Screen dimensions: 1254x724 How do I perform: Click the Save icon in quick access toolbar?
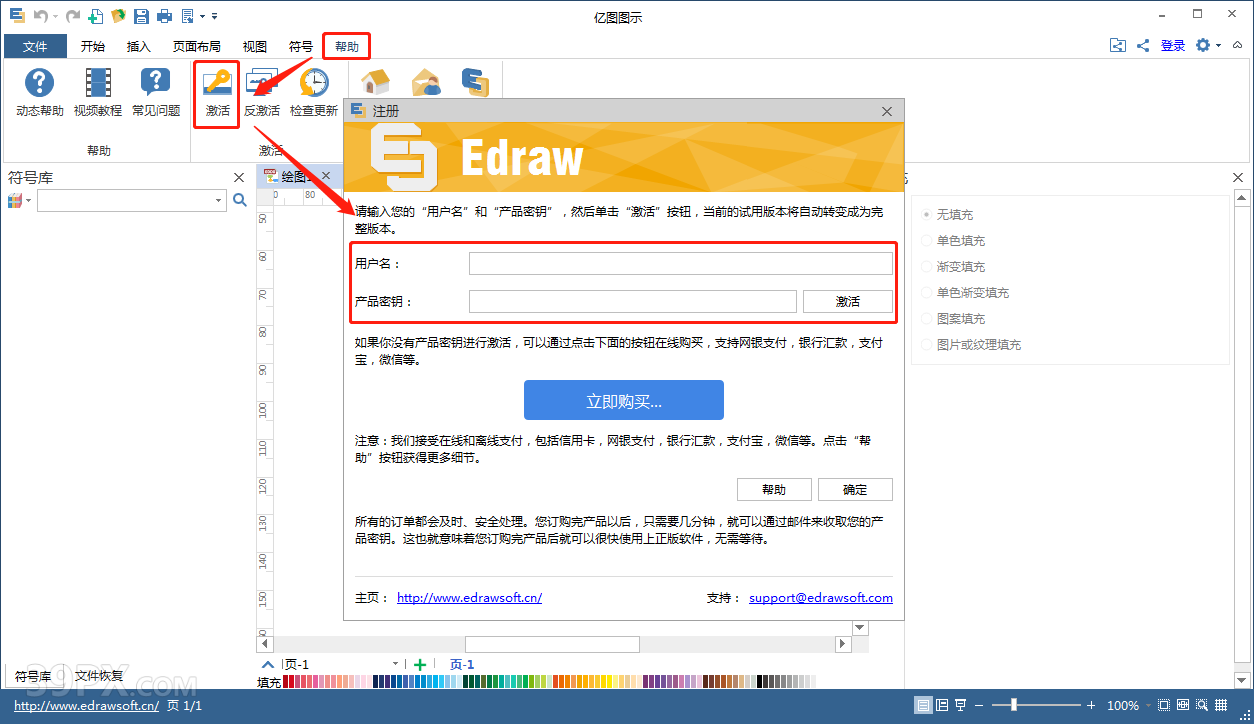140,15
